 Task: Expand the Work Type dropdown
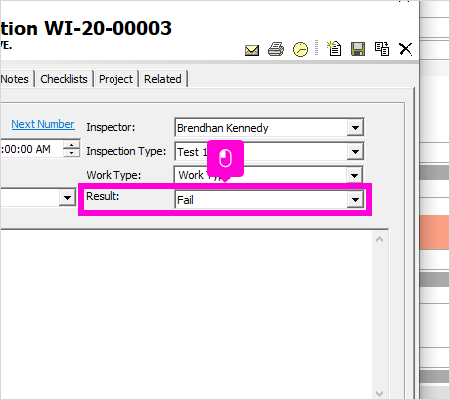tap(354, 175)
